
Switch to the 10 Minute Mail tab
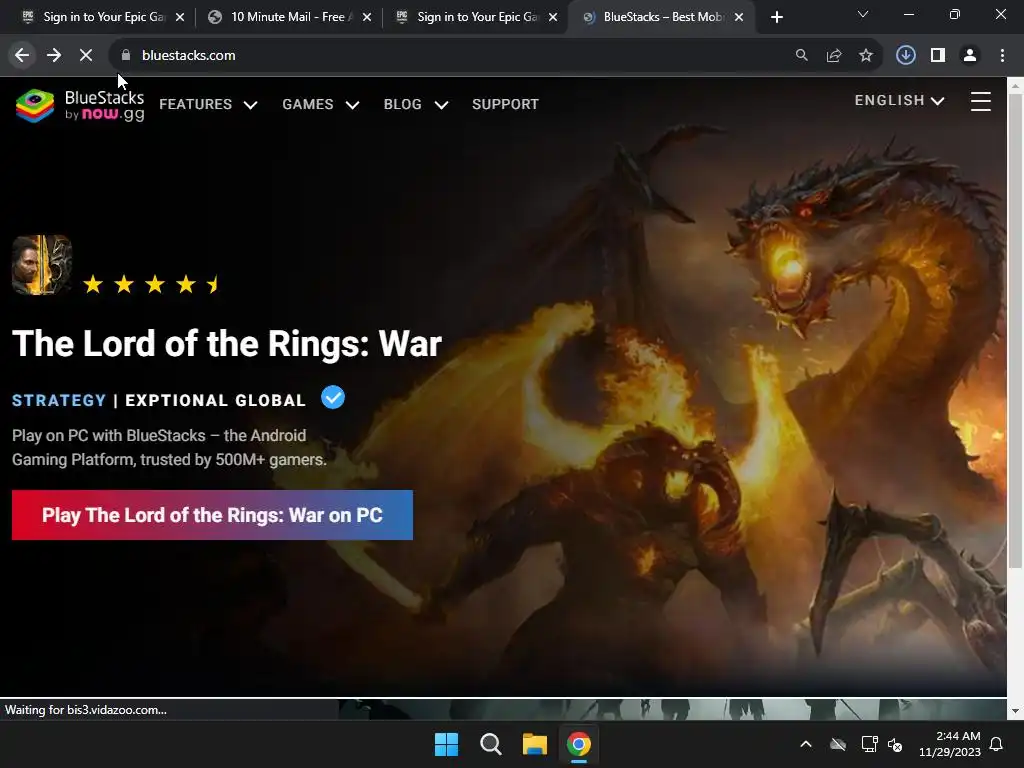[287, 17]
